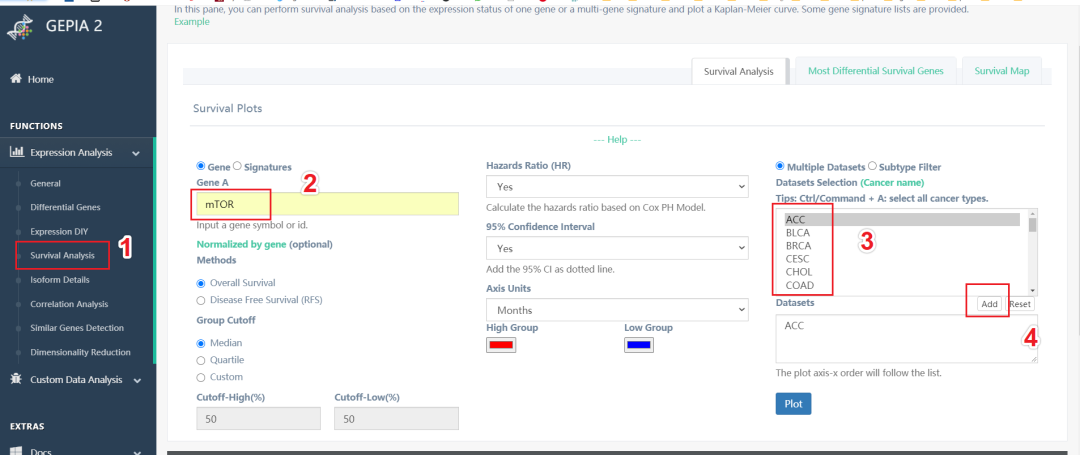The width and height of the screenshot is (1080, 455).
Task: Set Group Cutoff to Custom
Action: pyautogui.click(x=201, y=377)
